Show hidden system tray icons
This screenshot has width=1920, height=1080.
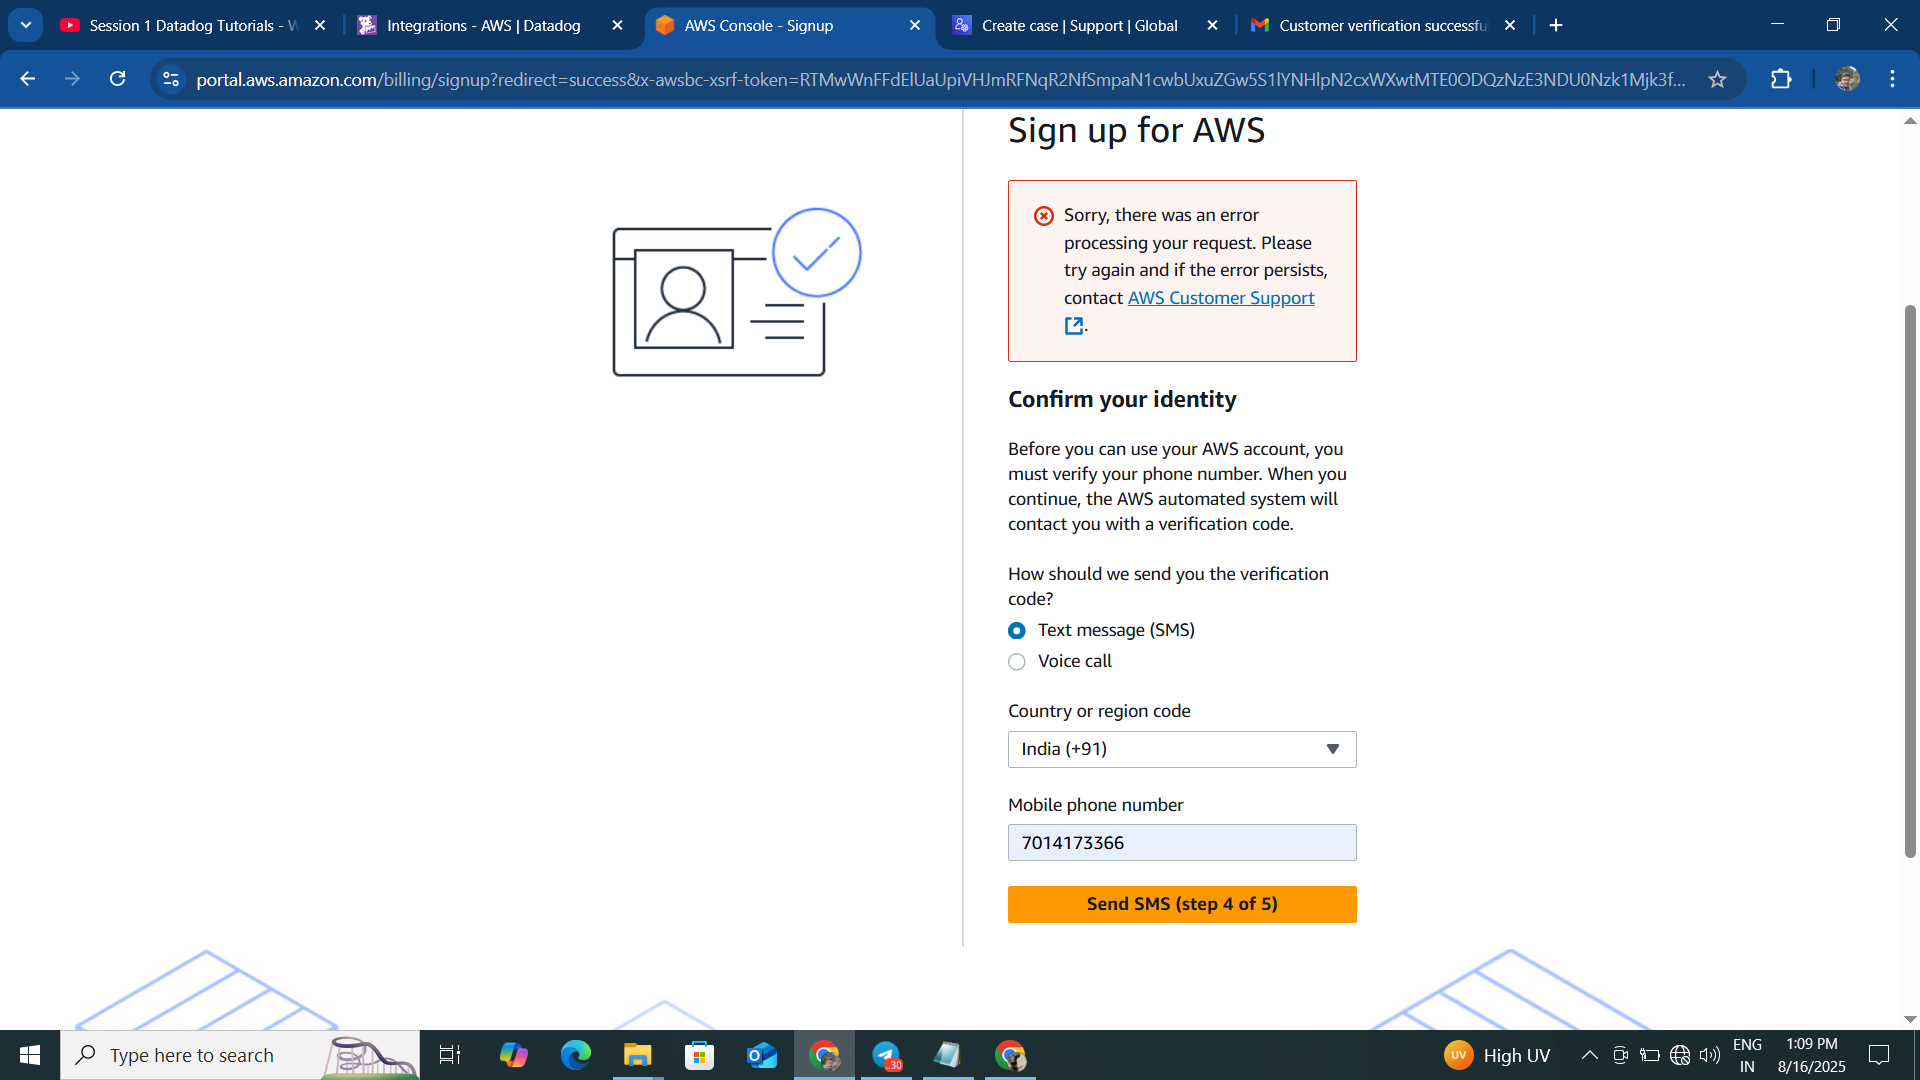pos(1589,1055)
